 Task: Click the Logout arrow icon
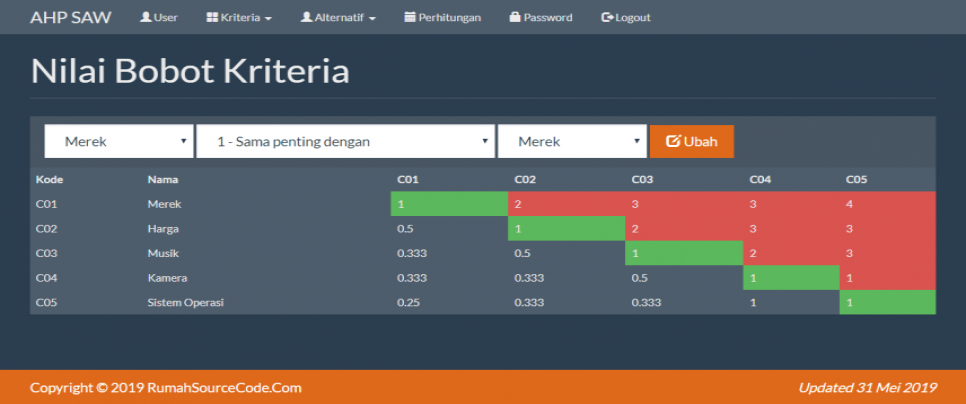607,17
